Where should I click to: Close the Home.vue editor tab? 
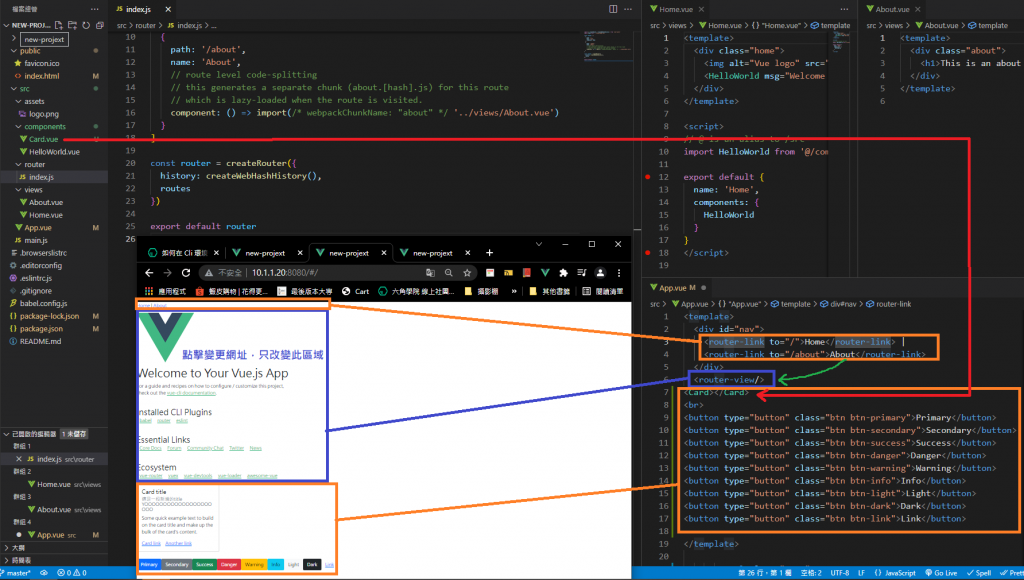pos(701,9)
